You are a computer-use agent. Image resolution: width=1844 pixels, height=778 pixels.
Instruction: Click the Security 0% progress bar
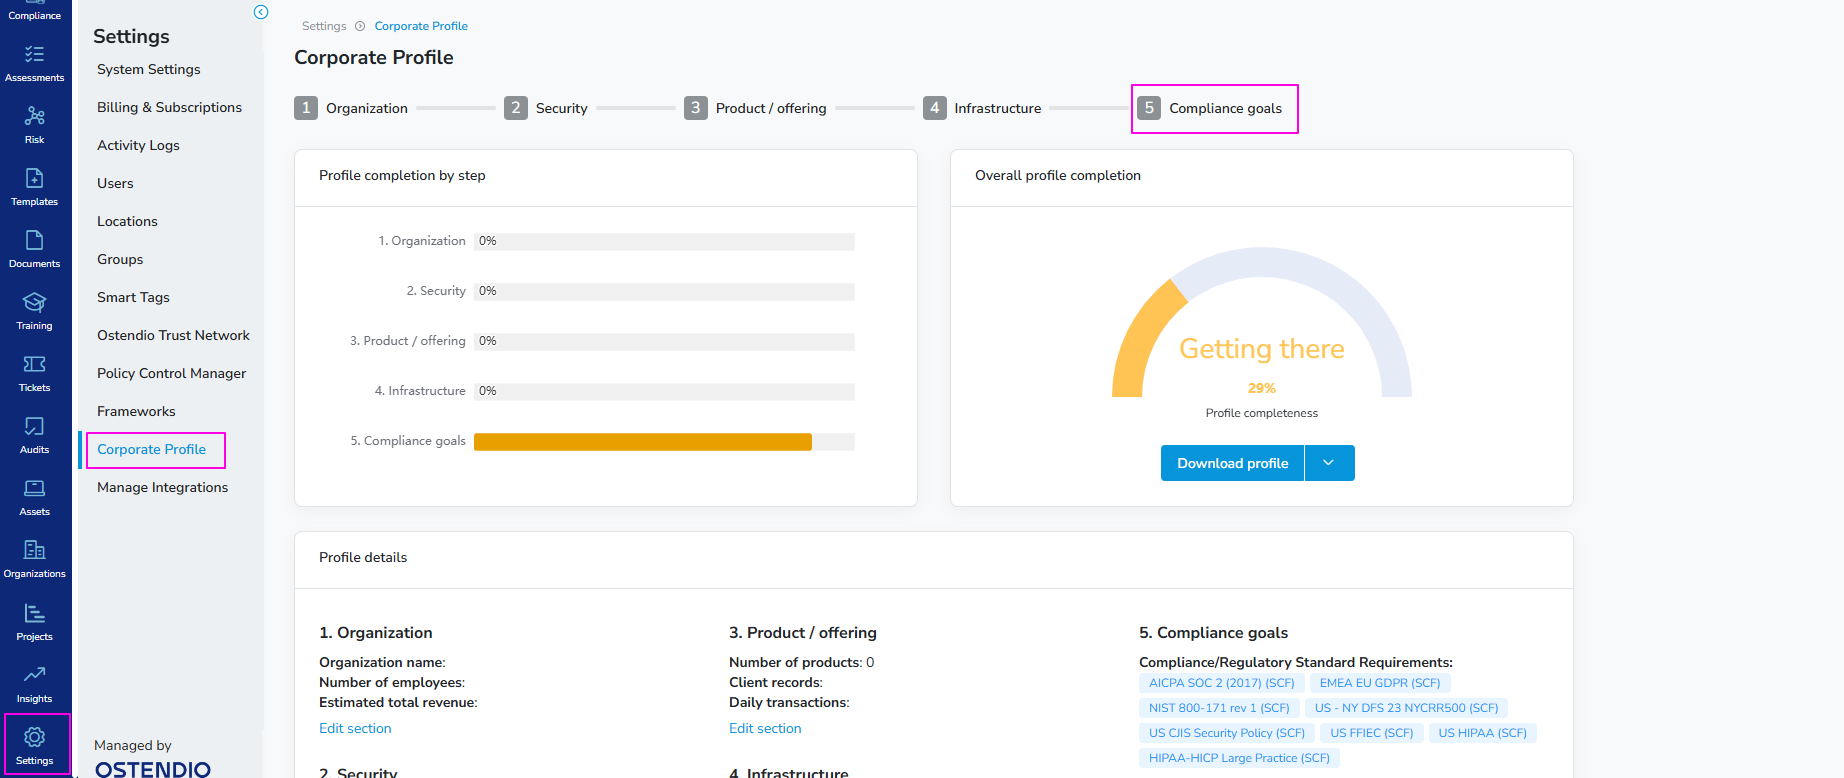664,291
